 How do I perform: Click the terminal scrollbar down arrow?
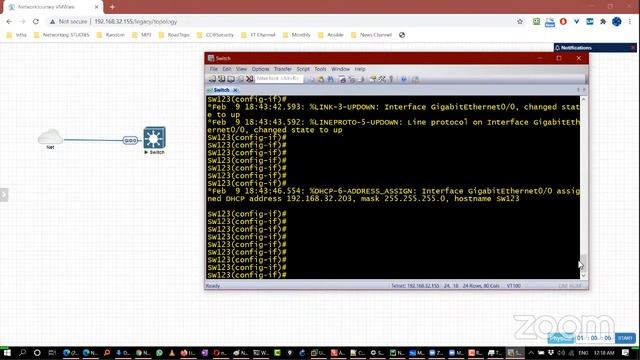point(583,276)
